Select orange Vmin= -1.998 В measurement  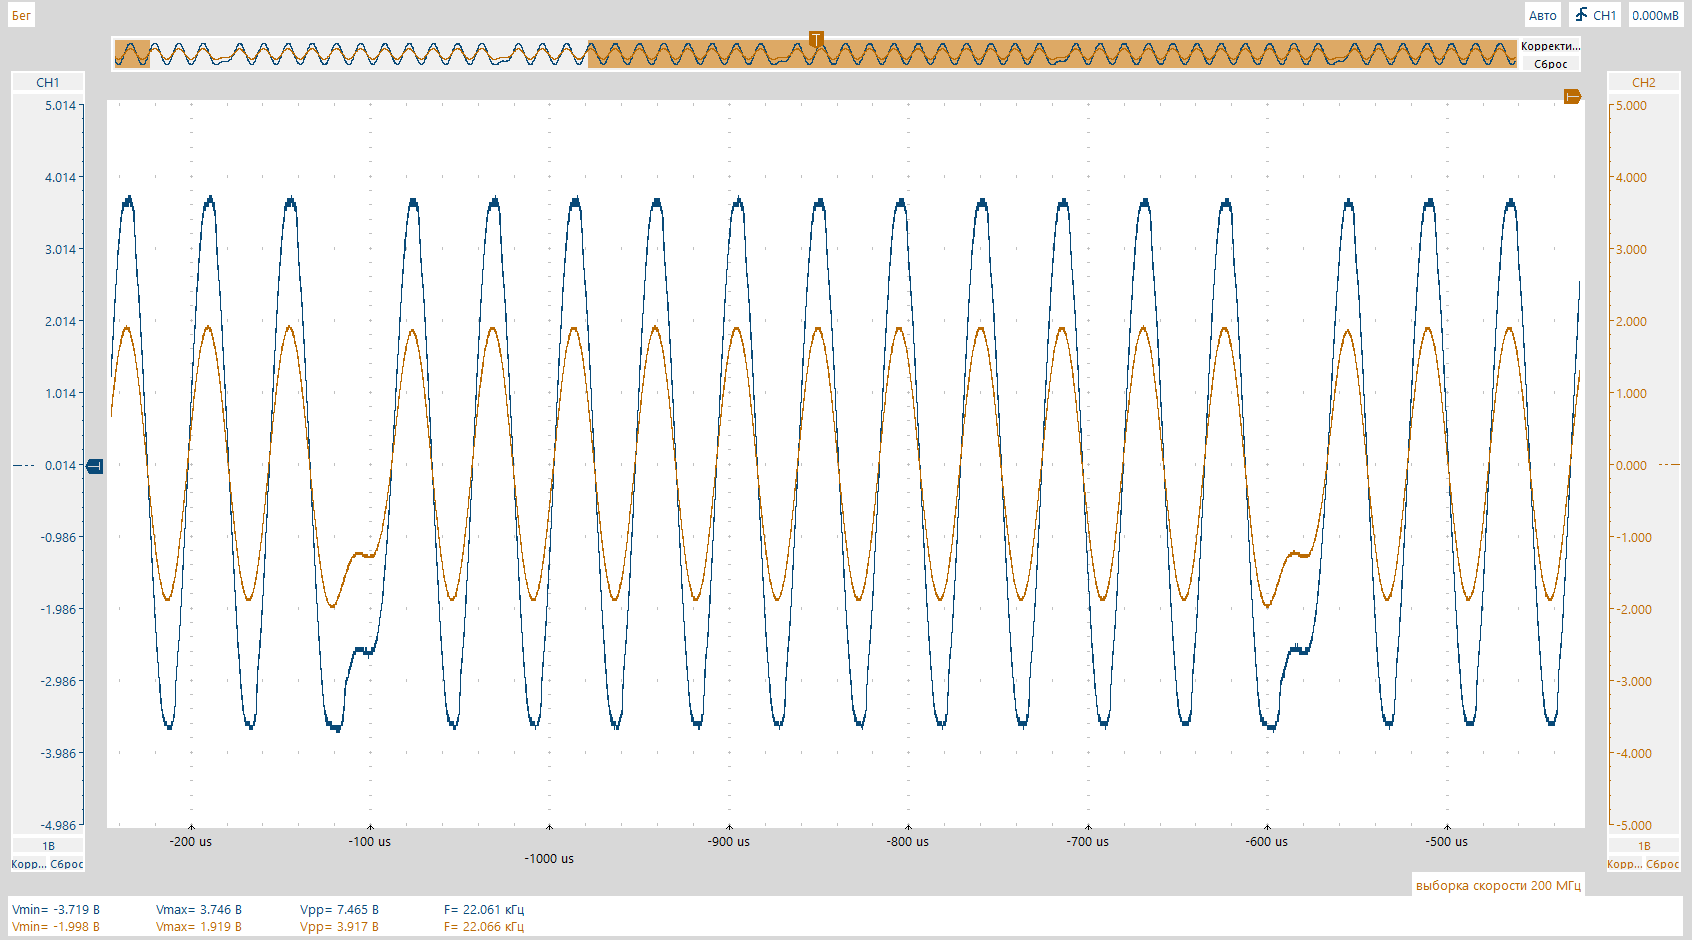point(56,926)
